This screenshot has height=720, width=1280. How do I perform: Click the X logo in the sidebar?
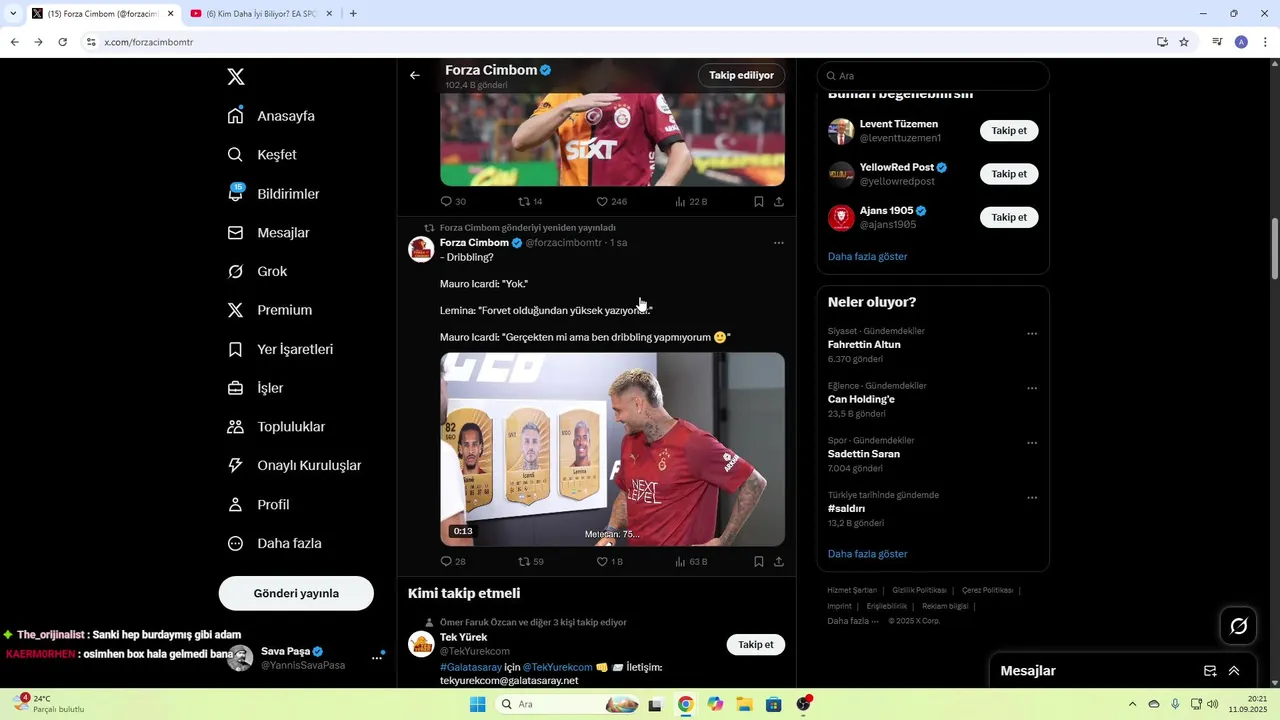click(x=235, y=77)
